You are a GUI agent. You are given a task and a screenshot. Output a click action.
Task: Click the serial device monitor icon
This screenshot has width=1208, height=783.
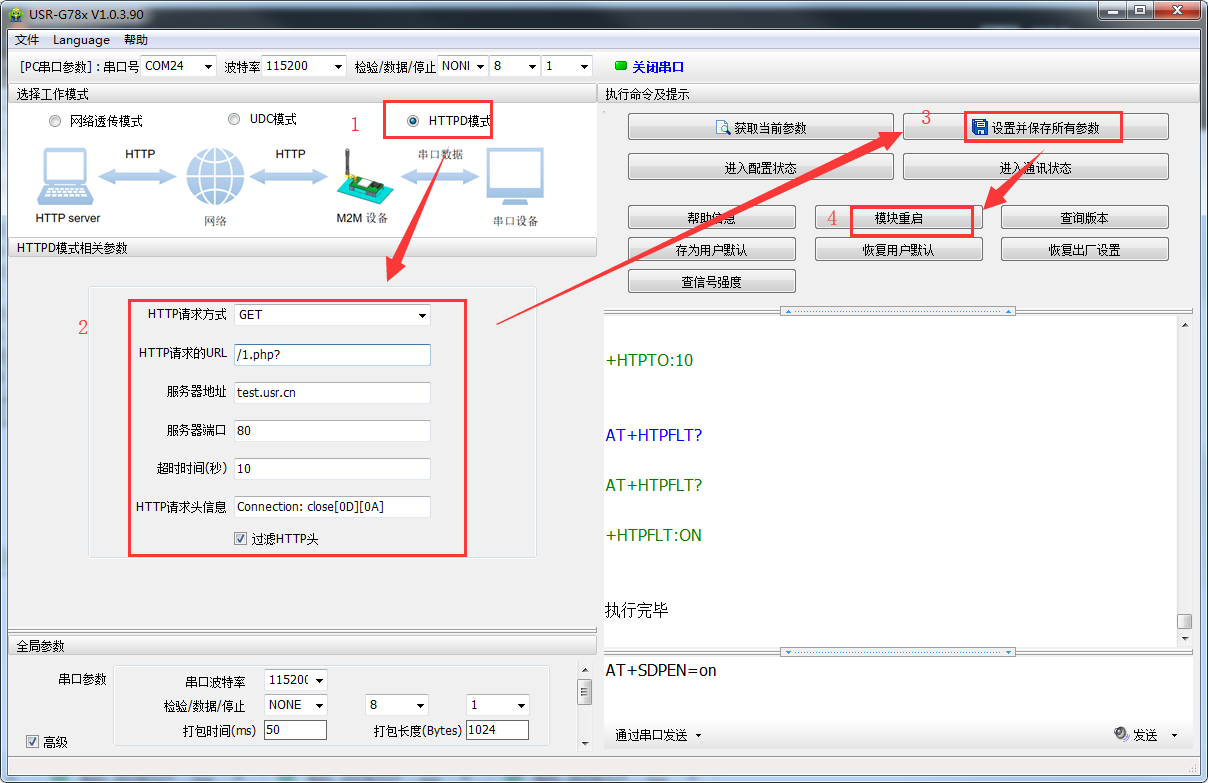(x=515, y=178)
